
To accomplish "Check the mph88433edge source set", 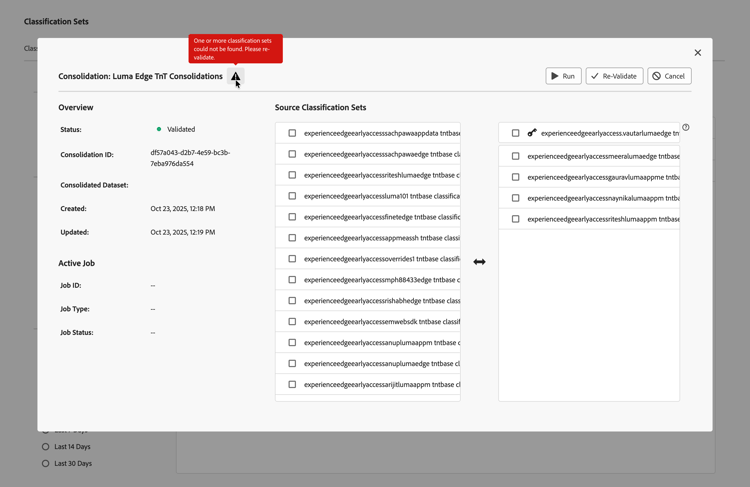I will point(292,280).
